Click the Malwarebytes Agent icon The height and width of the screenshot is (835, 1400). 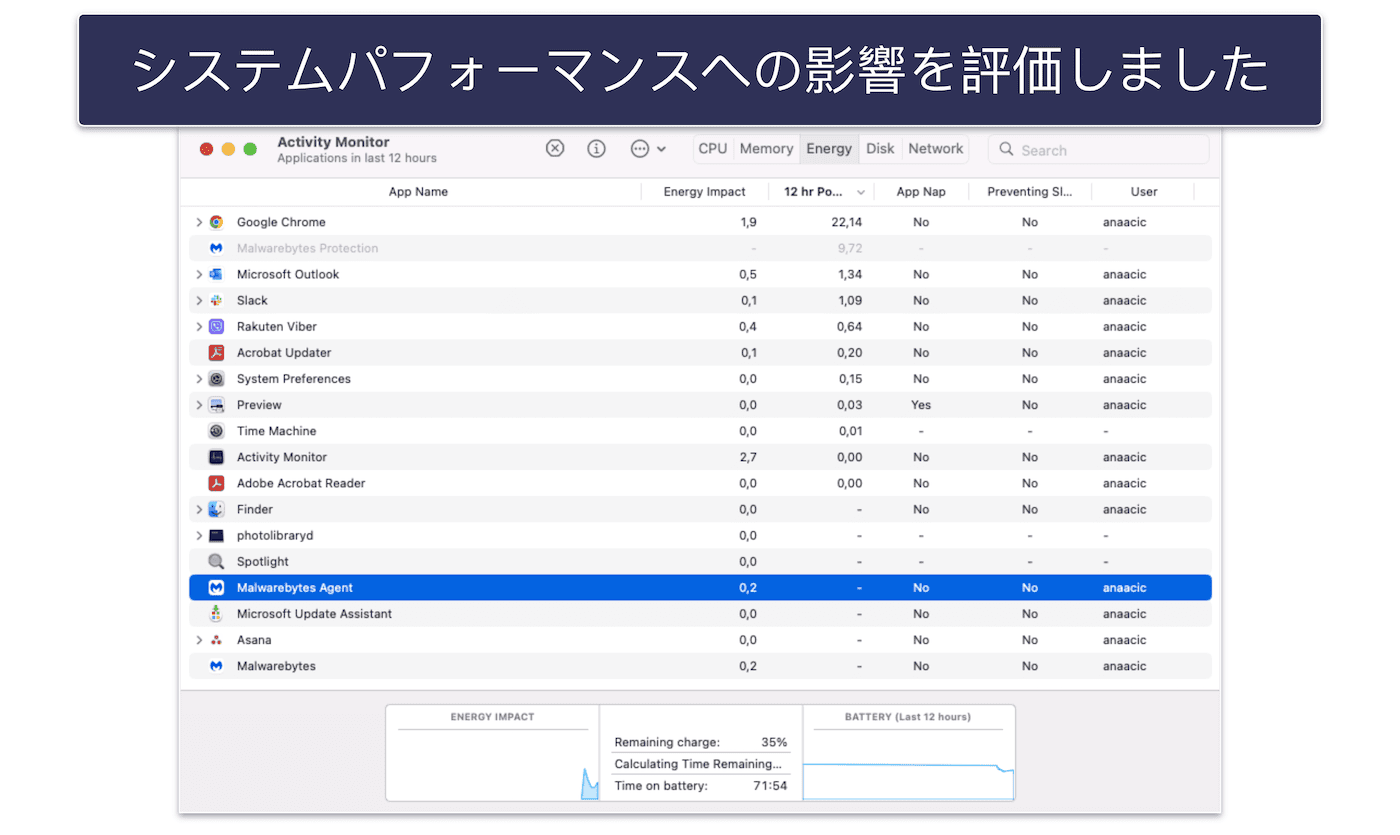point(216,588)
